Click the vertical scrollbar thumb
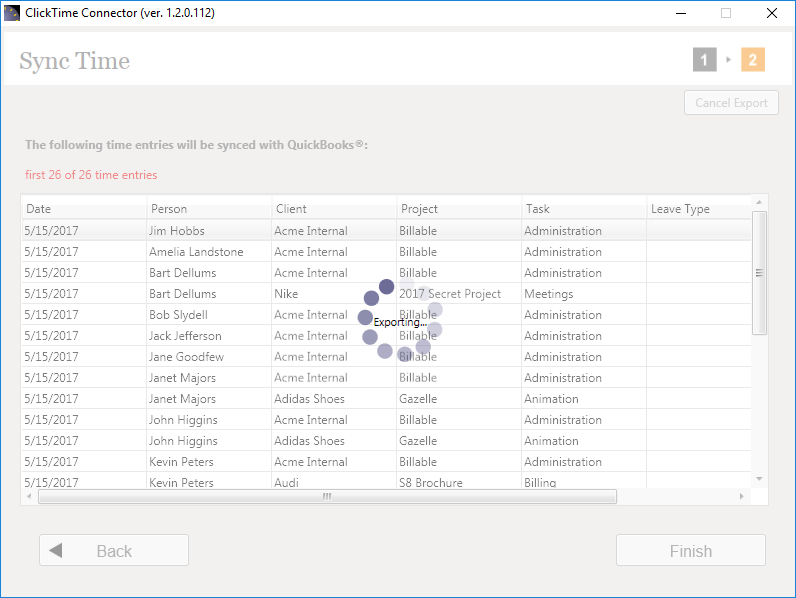Image resolution: width=796 pixels, height=598 pixels. click(x=759, y=273)
